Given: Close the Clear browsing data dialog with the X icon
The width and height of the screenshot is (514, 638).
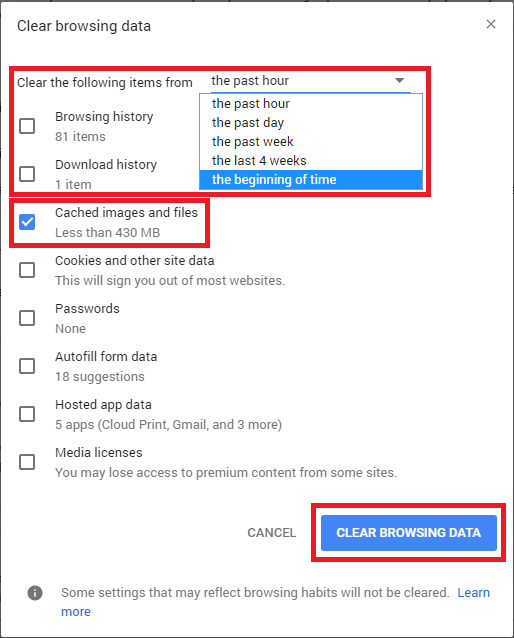Looking at the screenshot, I should tap(491, 24).
